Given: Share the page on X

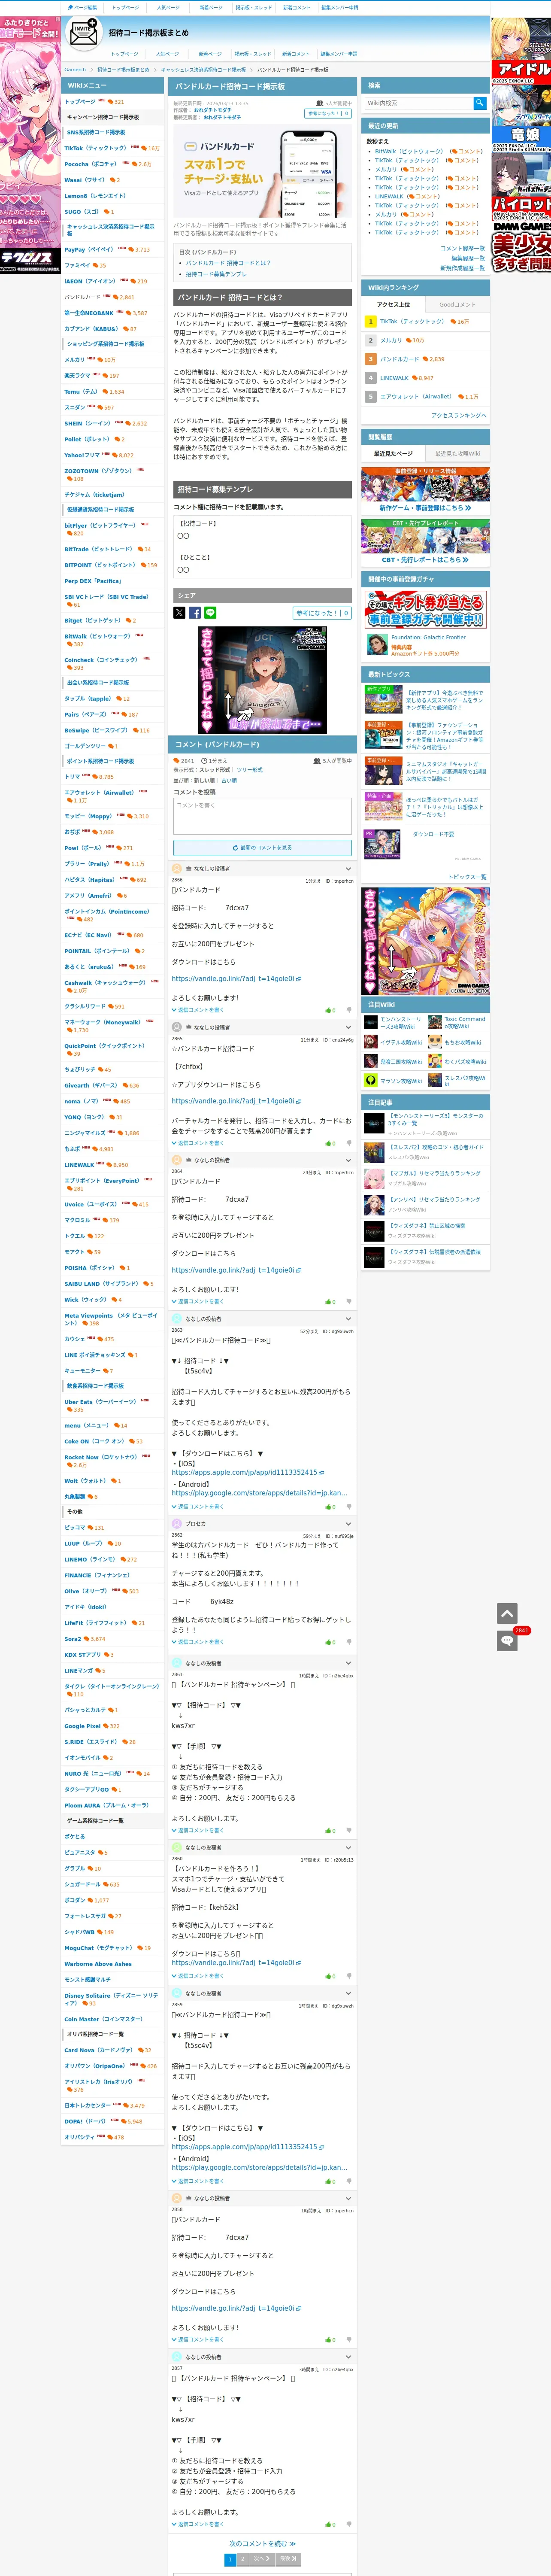Looking at the screenshot, I should (x=179, y=613).
